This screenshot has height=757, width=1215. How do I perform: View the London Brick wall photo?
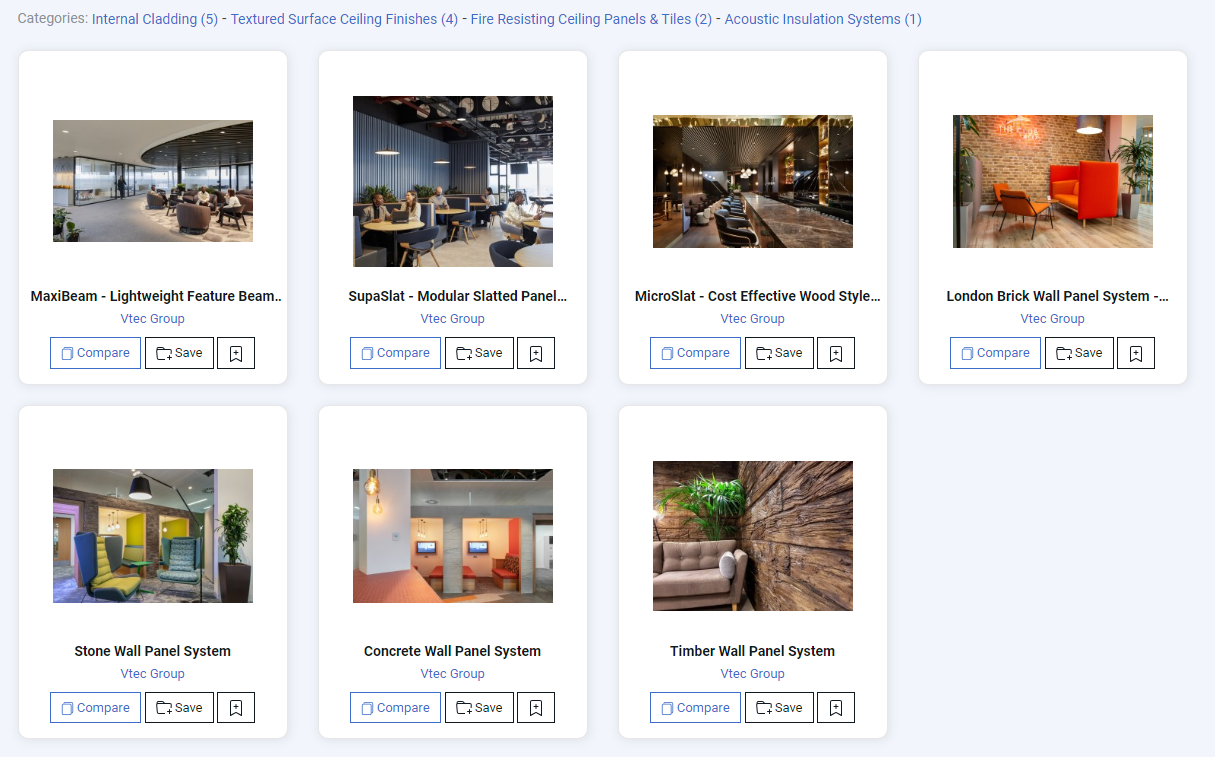coord(1053,181)
